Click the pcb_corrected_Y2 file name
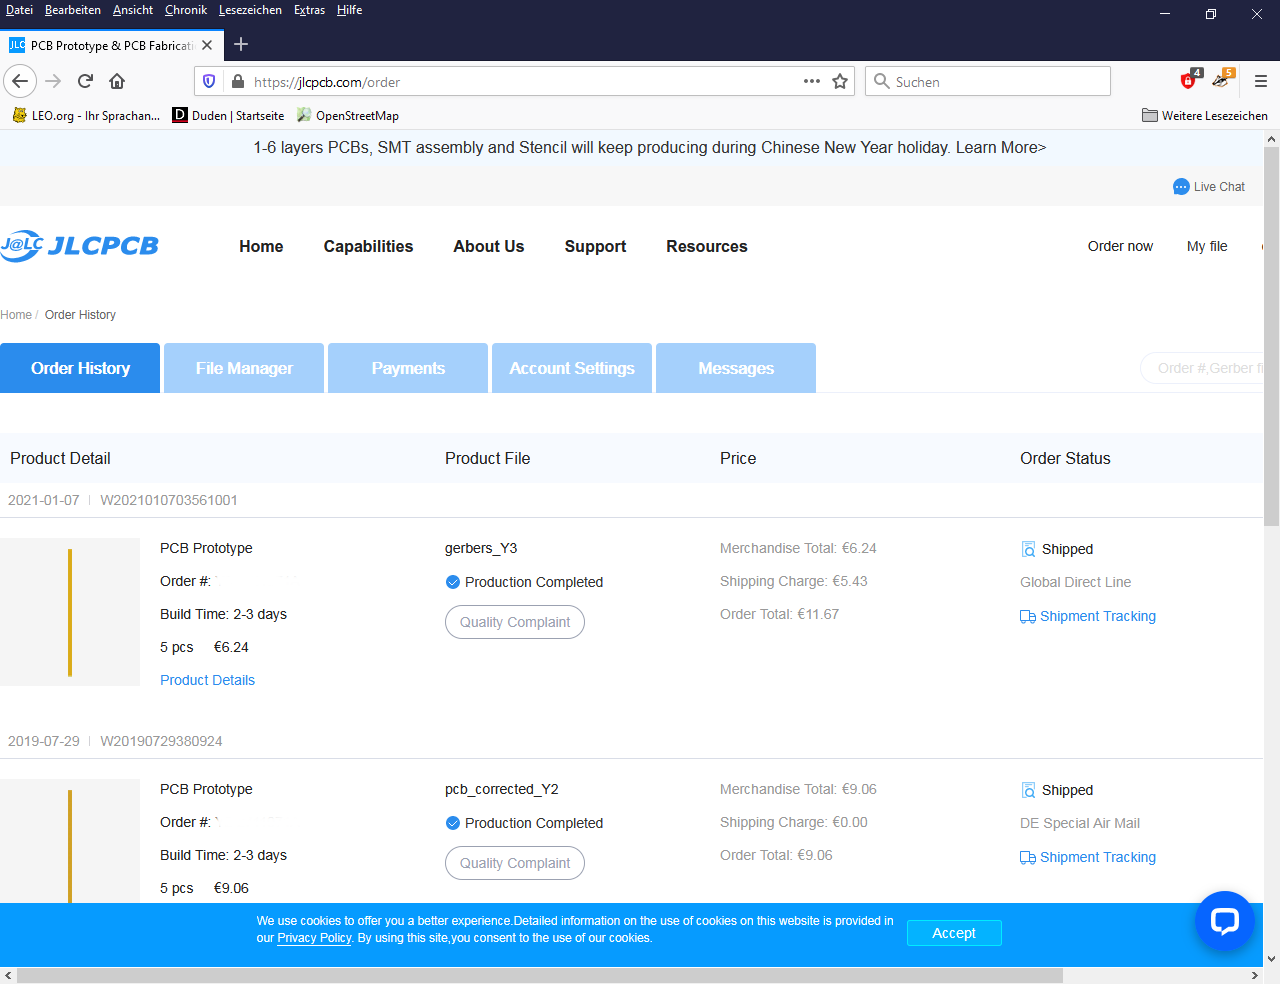Image resolution: width=1280 pixels, height=984 pixels. [x=502, y=789]
